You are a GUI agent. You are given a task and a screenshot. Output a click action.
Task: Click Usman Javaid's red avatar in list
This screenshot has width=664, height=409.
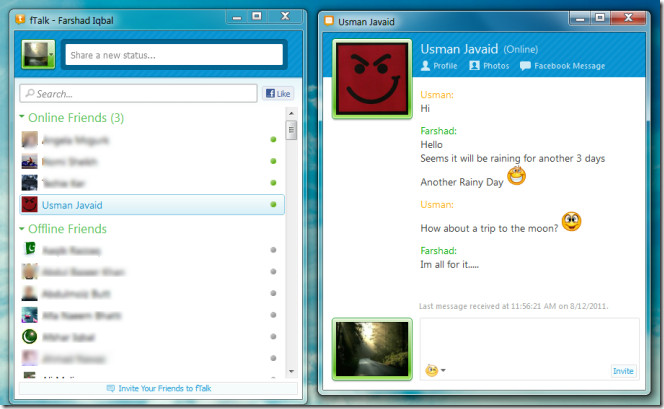(x=30, y=204)
